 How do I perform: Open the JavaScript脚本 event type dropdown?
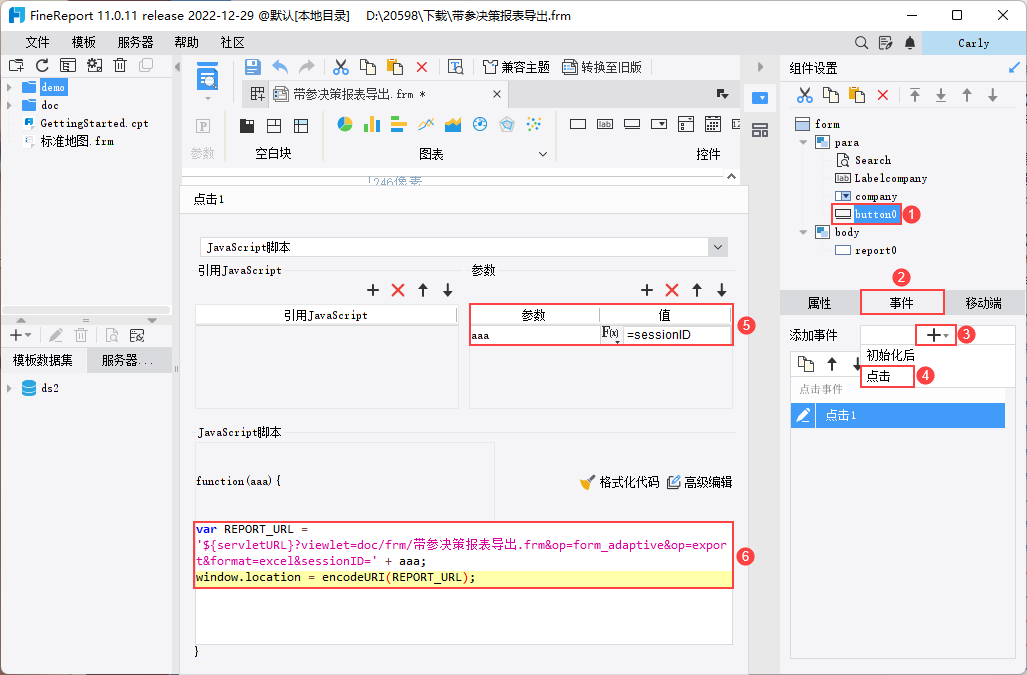[x=718, y=247]
